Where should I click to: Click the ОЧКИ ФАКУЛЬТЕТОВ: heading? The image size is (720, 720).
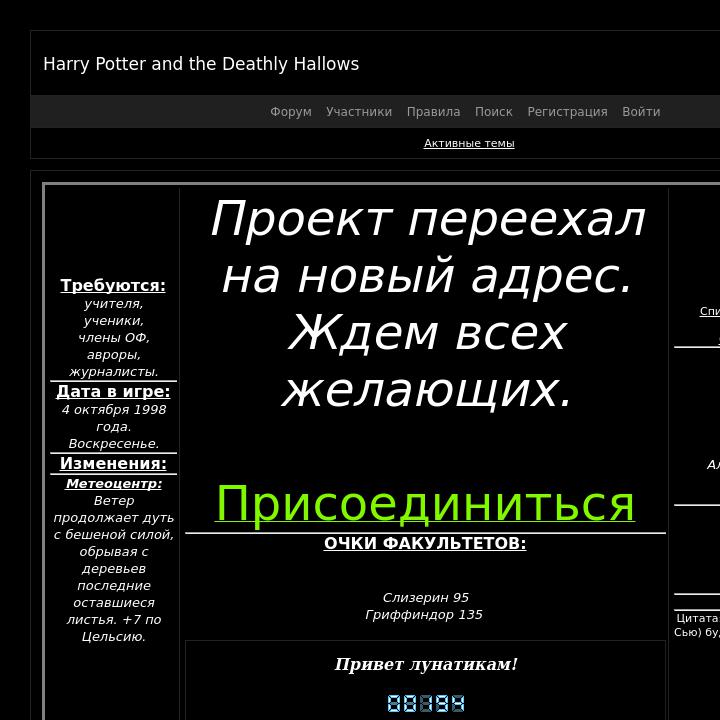425,543
